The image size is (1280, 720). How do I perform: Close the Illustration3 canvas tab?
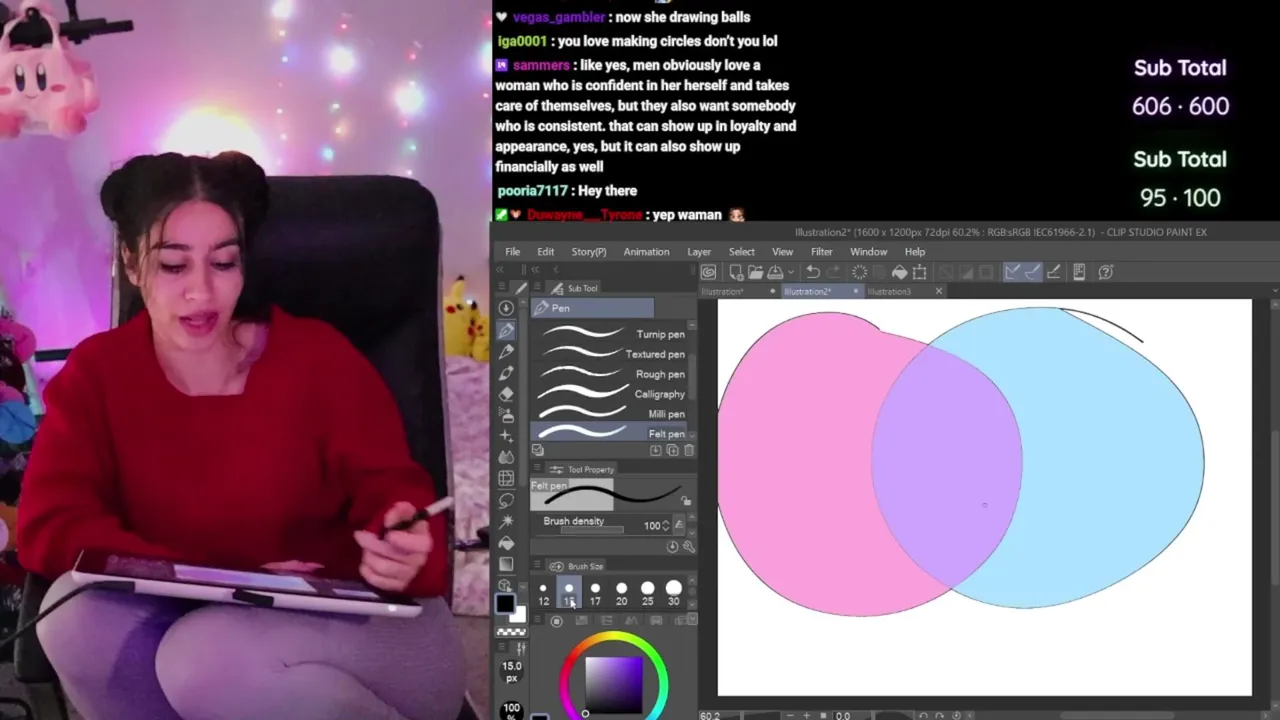click(938, 291)
